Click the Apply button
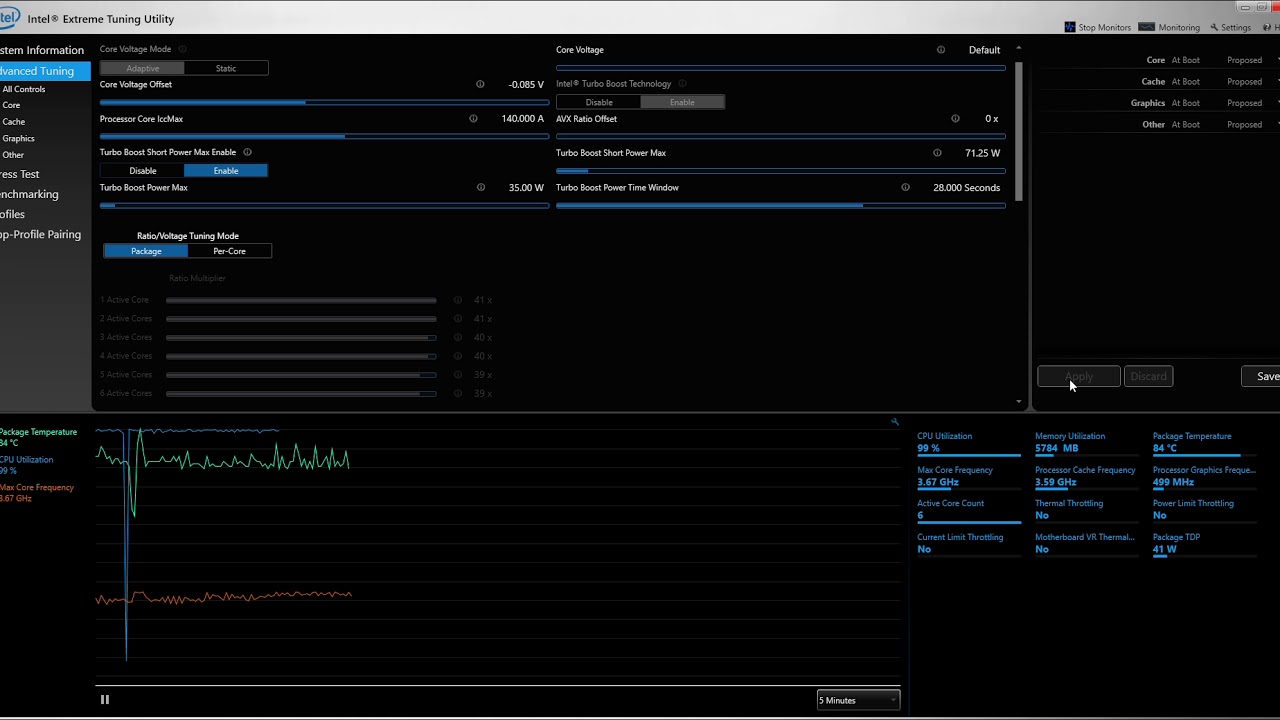 click(1079, 377)
